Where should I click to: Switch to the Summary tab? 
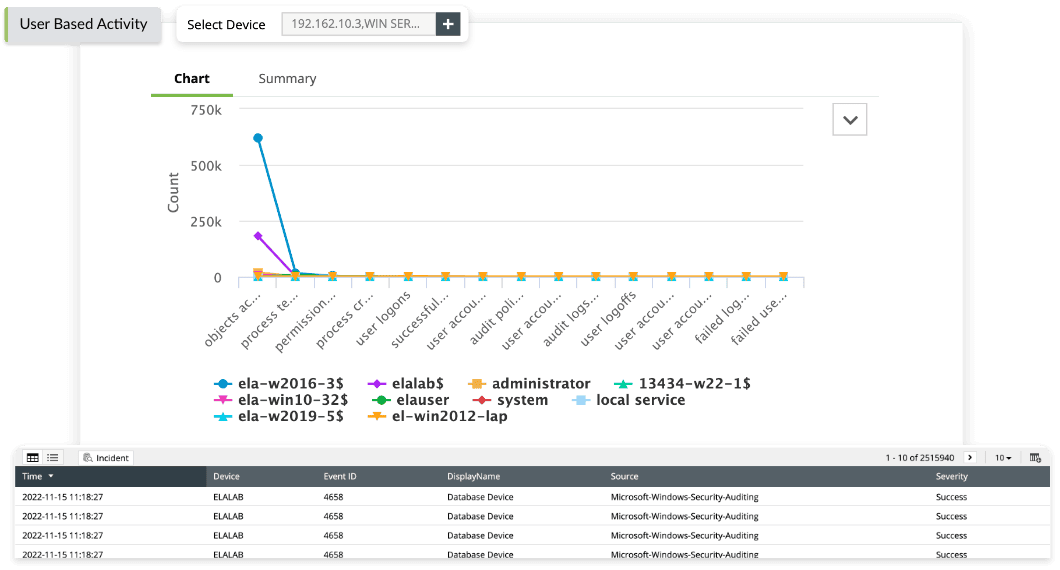(x=287, y=79)
